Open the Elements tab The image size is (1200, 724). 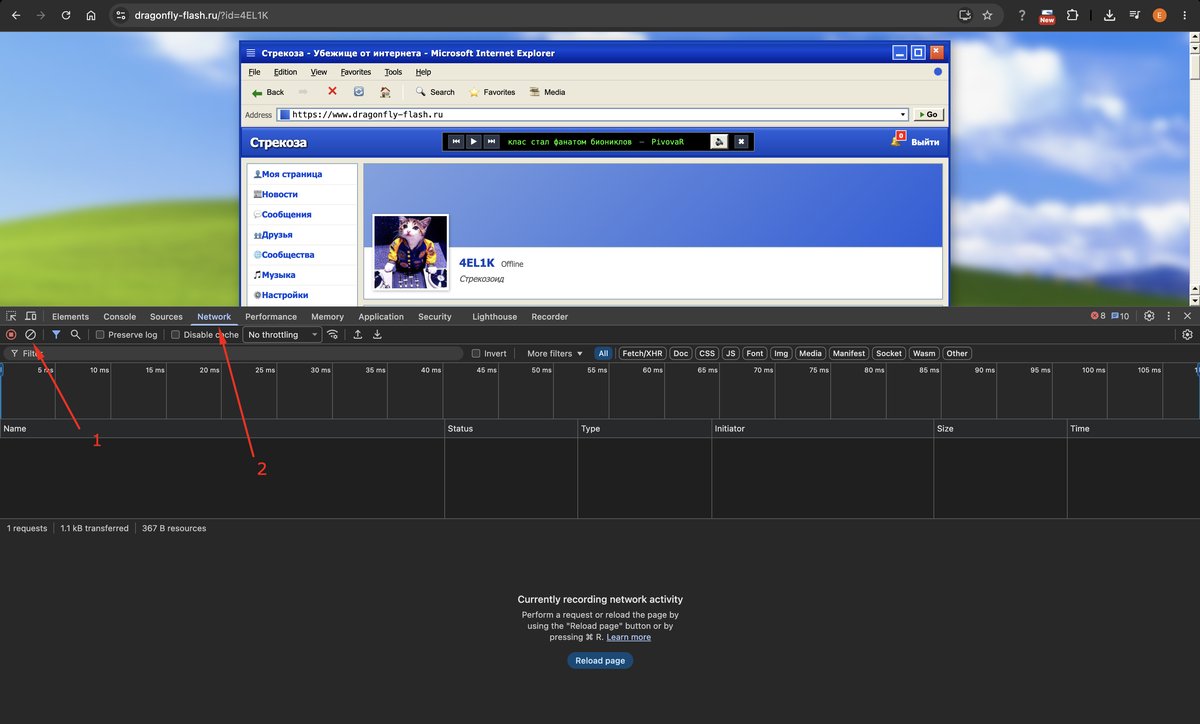click(x=70, y=317)
